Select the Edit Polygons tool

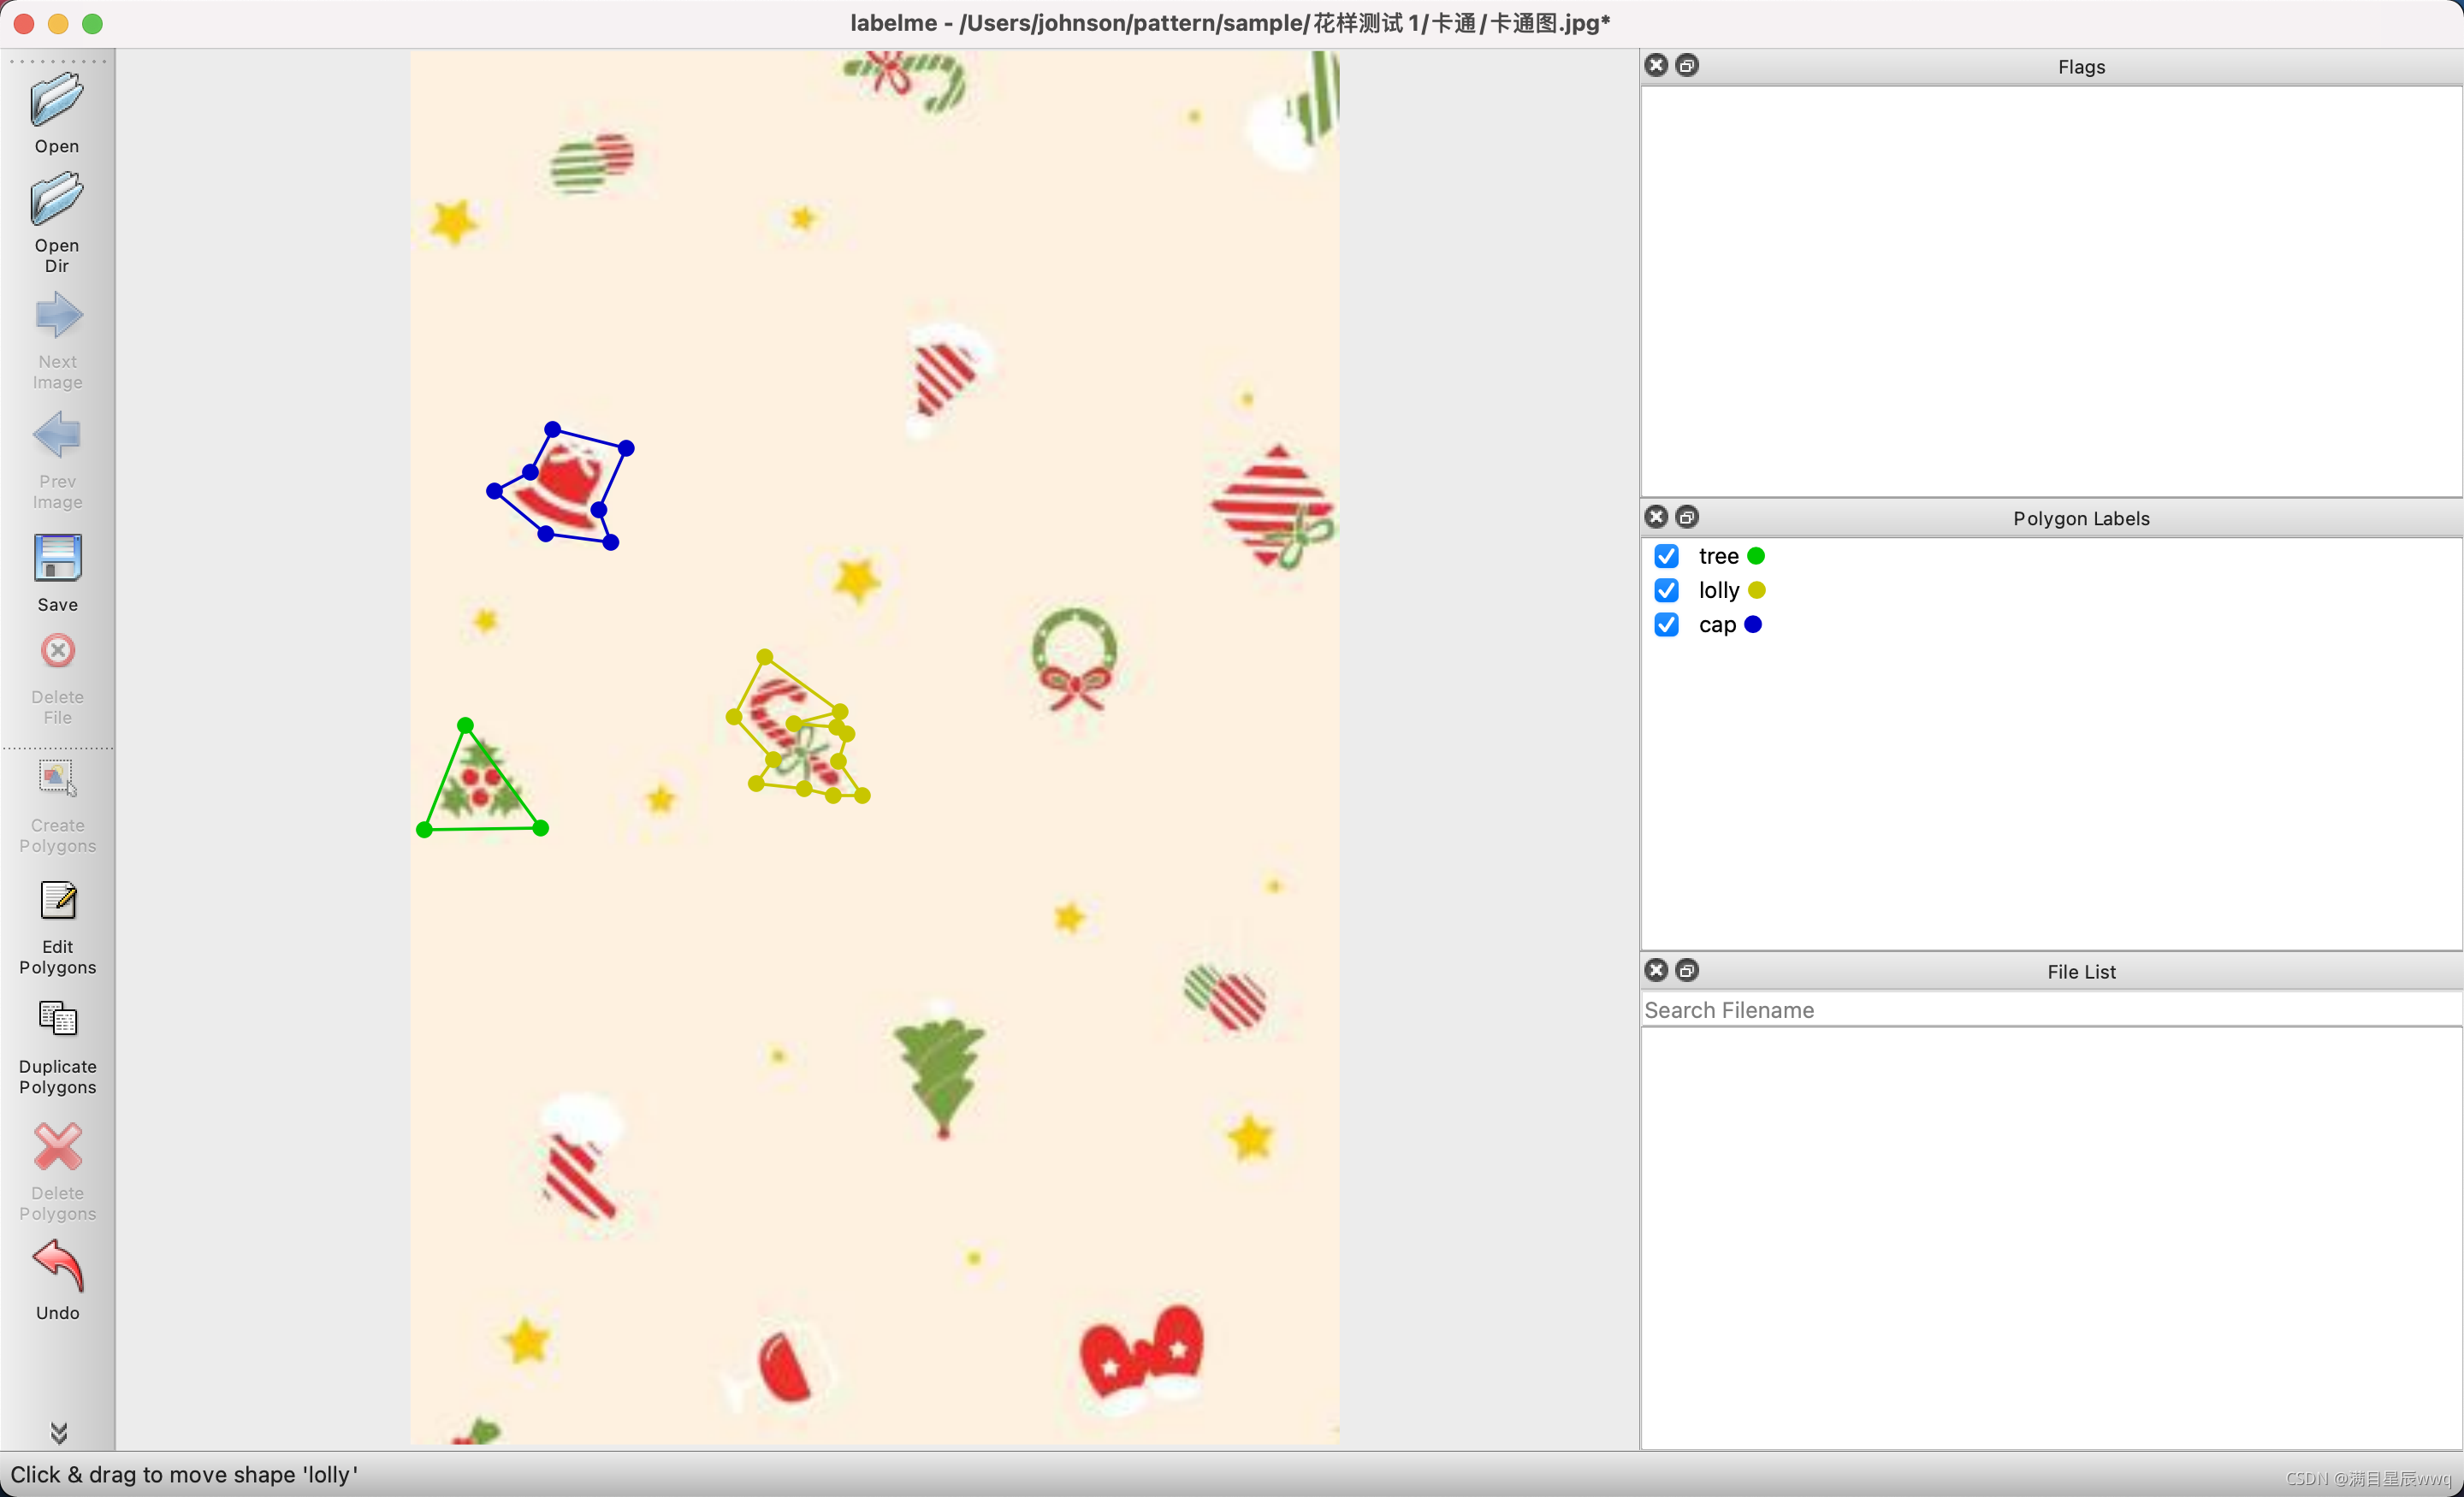click(57, 901)
